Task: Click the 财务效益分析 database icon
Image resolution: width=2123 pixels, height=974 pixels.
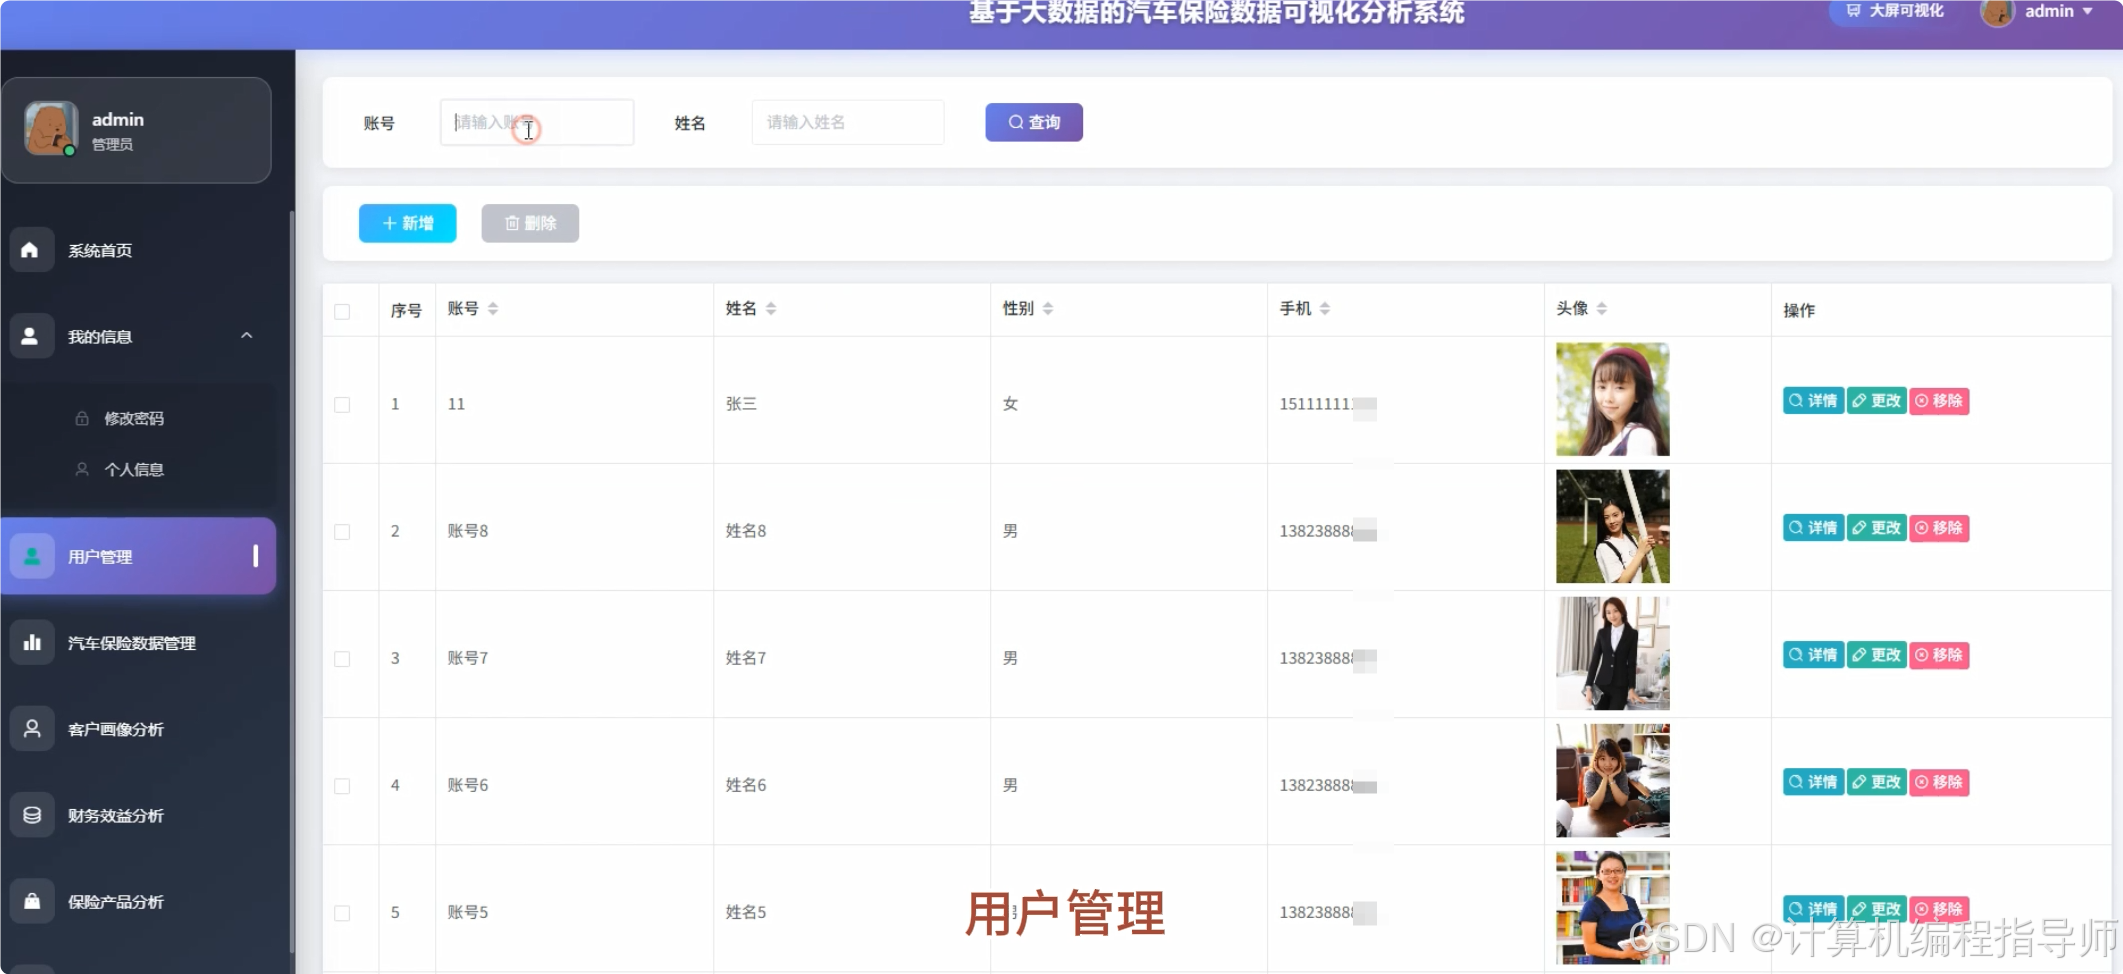Action: pos(31,814)
